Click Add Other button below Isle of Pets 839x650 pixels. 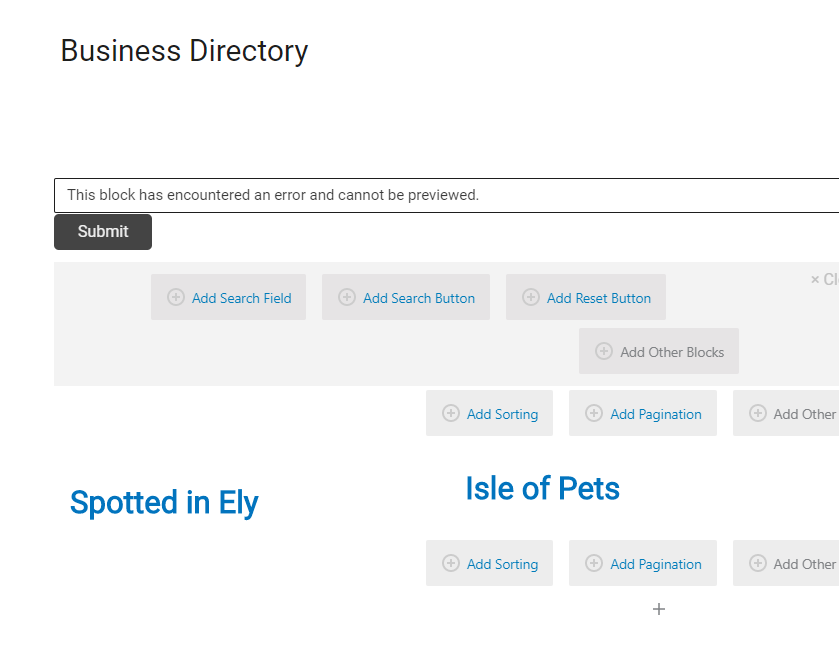[x=786, y=563]
